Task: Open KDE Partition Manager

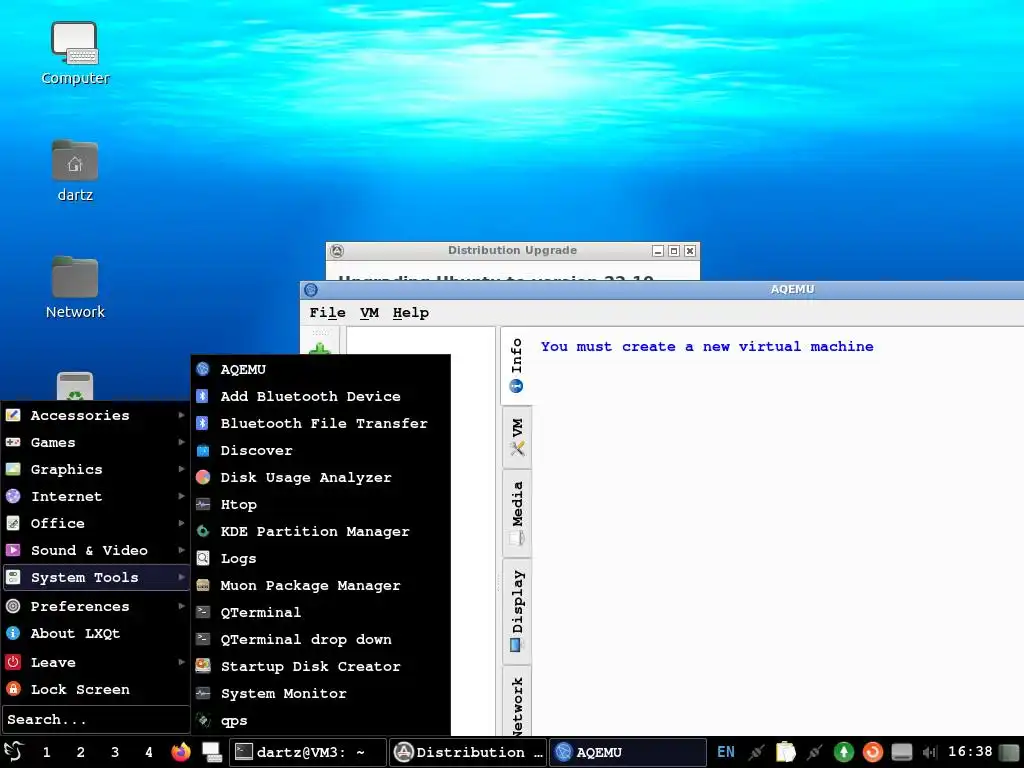Action: tap(320, 532)
